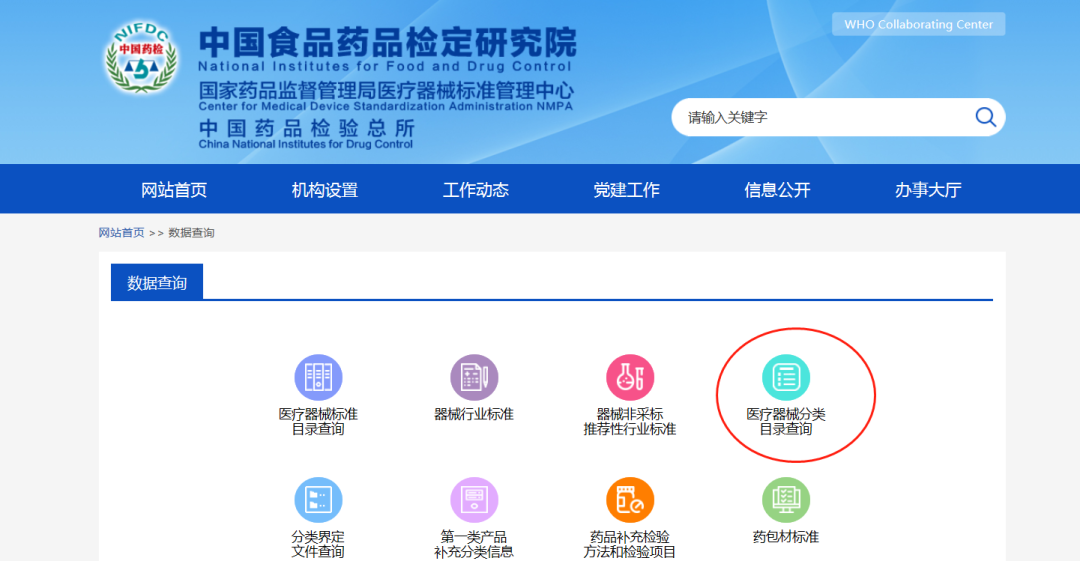This screenshot has width=1080, height=561.
Task: Go to 网站首页 in the navigation bar
Action: [x=174, y=190]
